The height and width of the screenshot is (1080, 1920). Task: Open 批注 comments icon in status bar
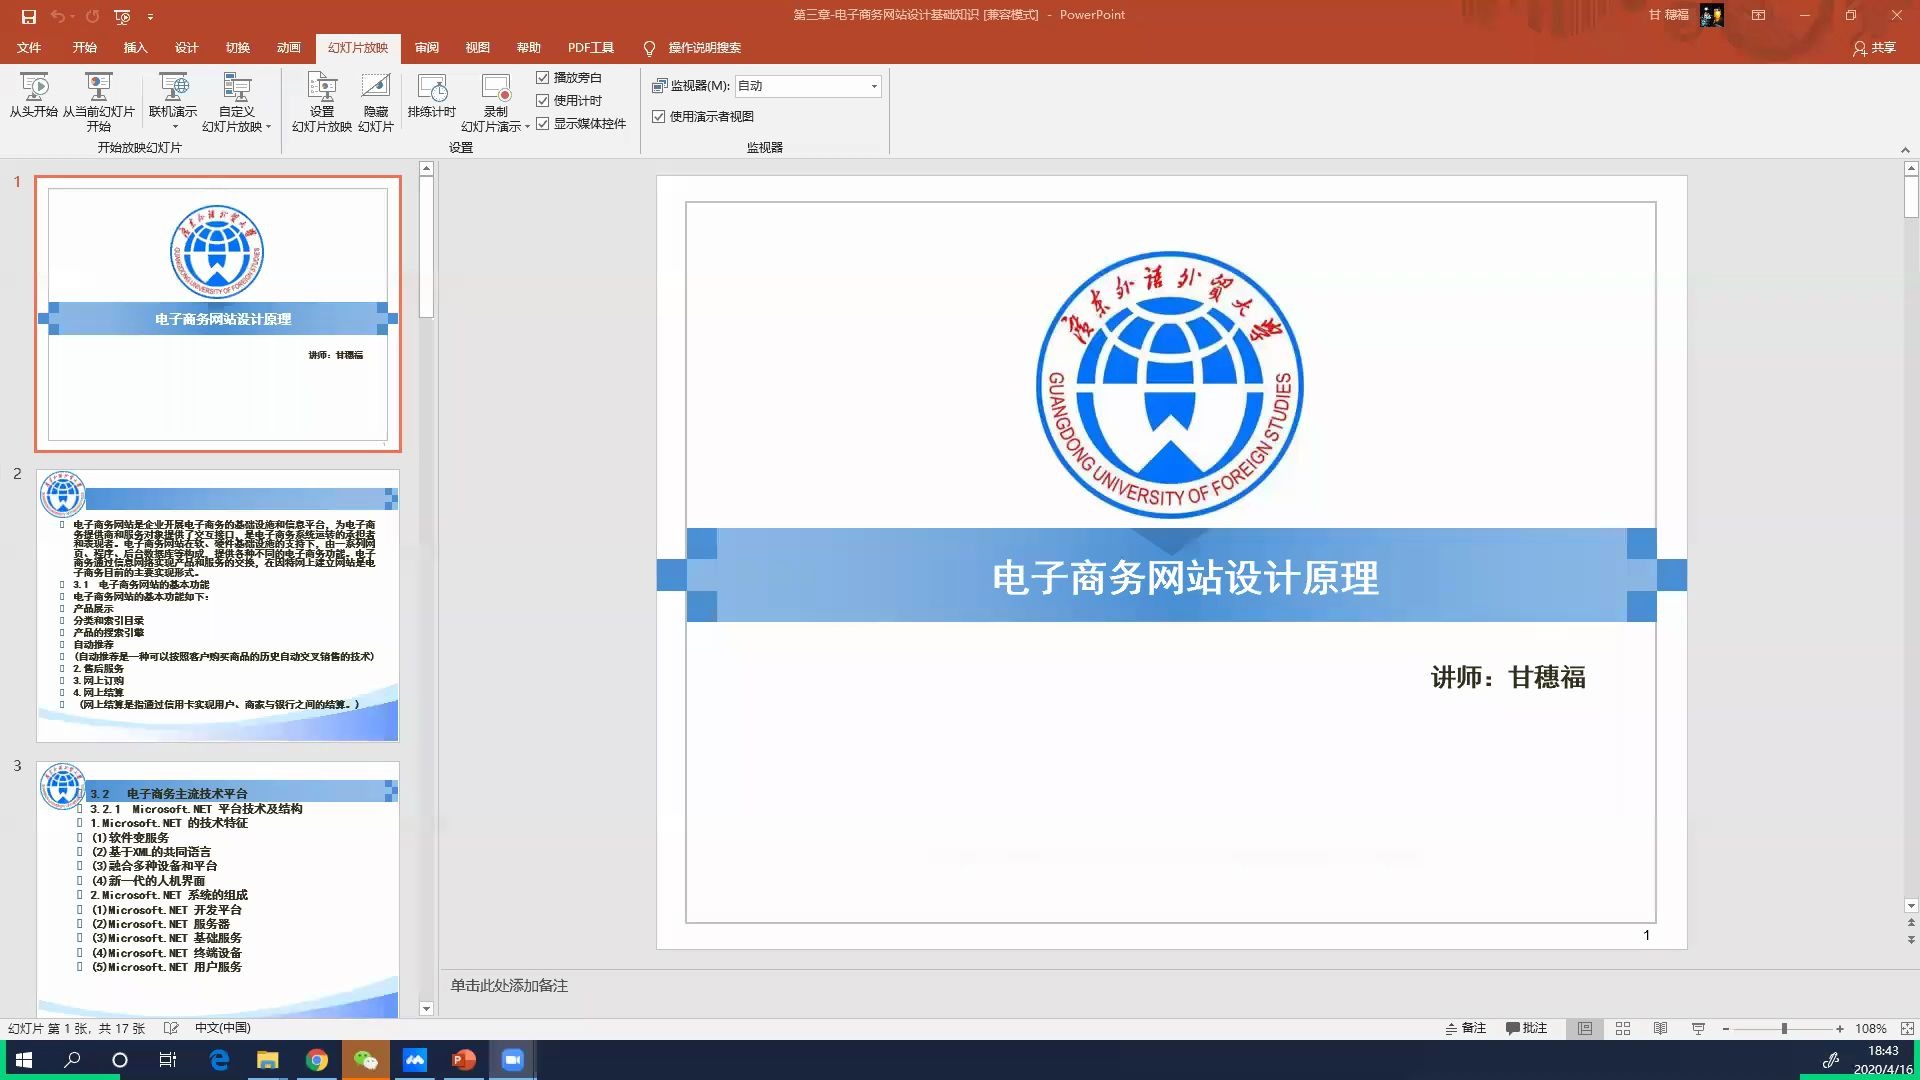point(1526,1028)
